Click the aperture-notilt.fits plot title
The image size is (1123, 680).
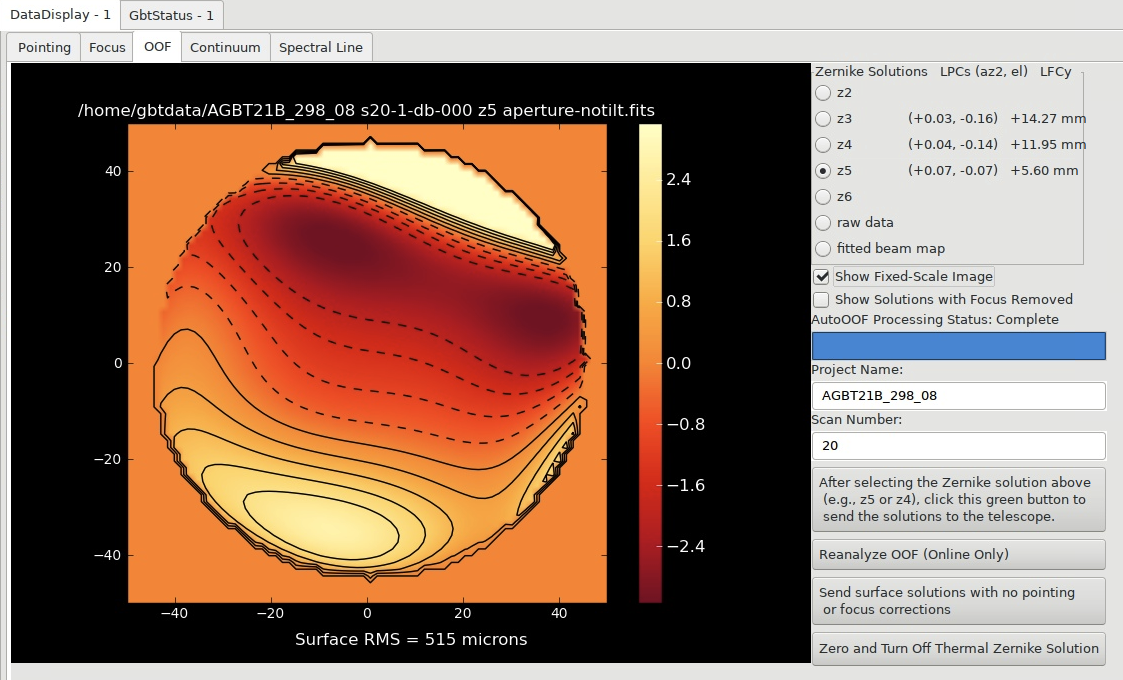(x=366, y=110)
